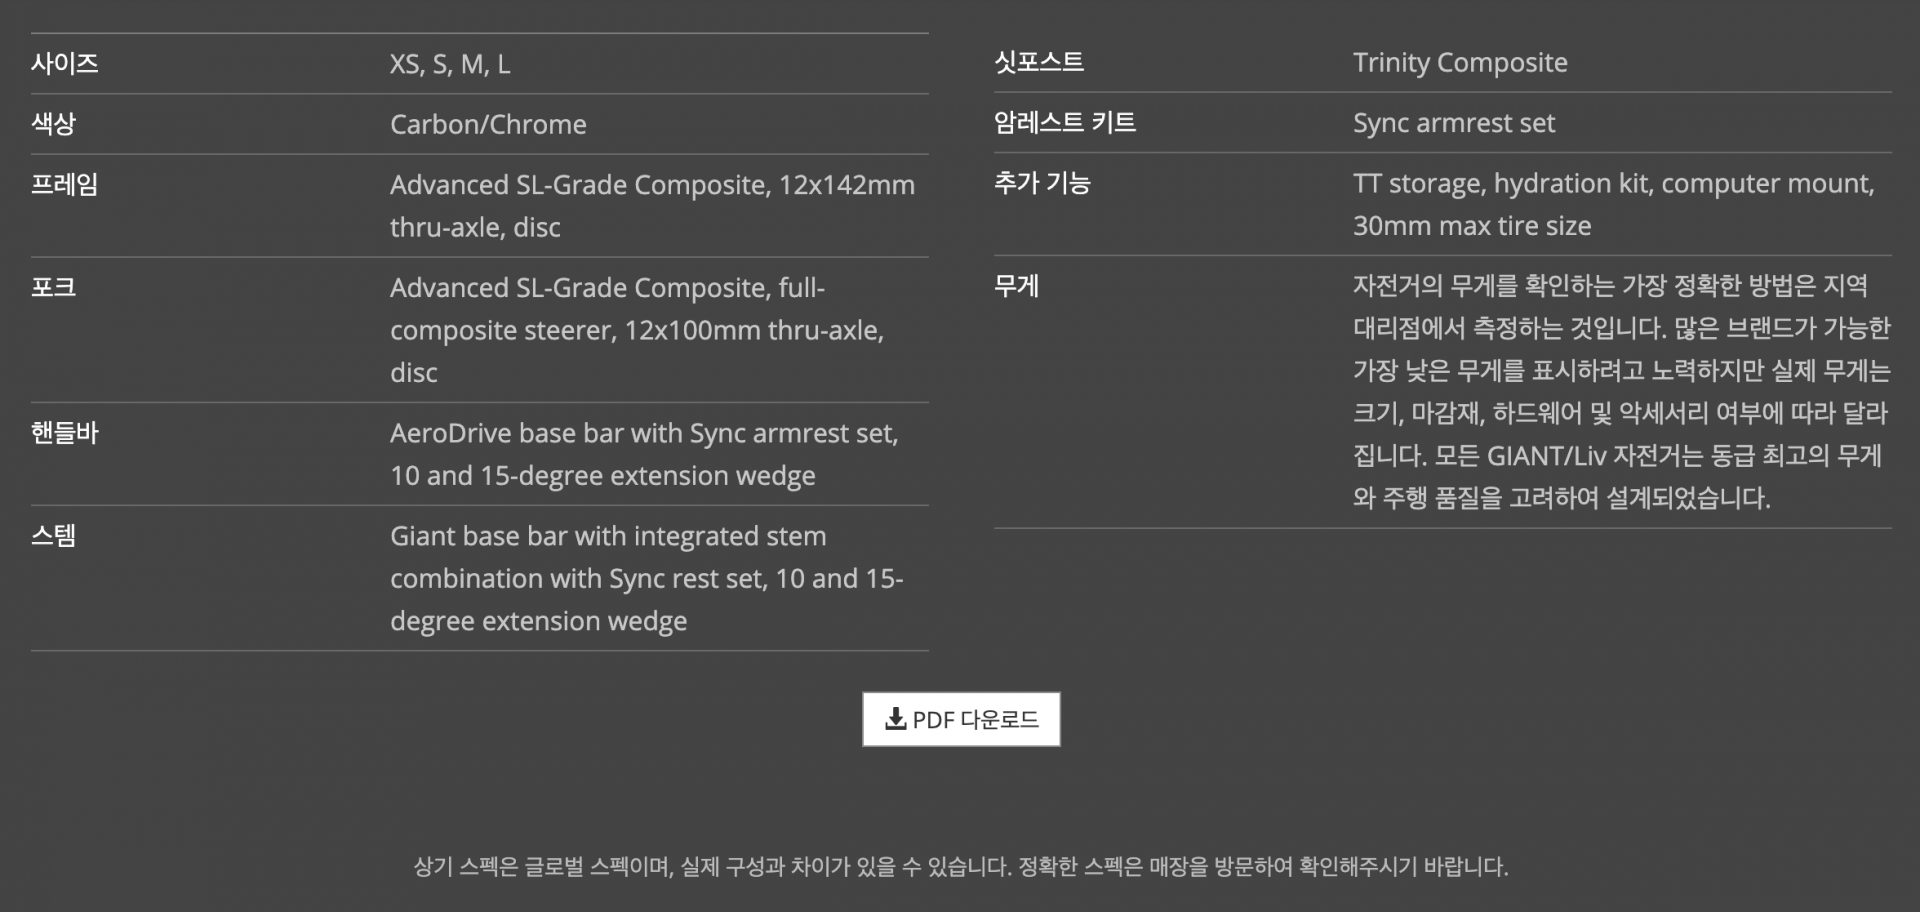Click the 무게 weight paragraph text

coord(1622,392)
